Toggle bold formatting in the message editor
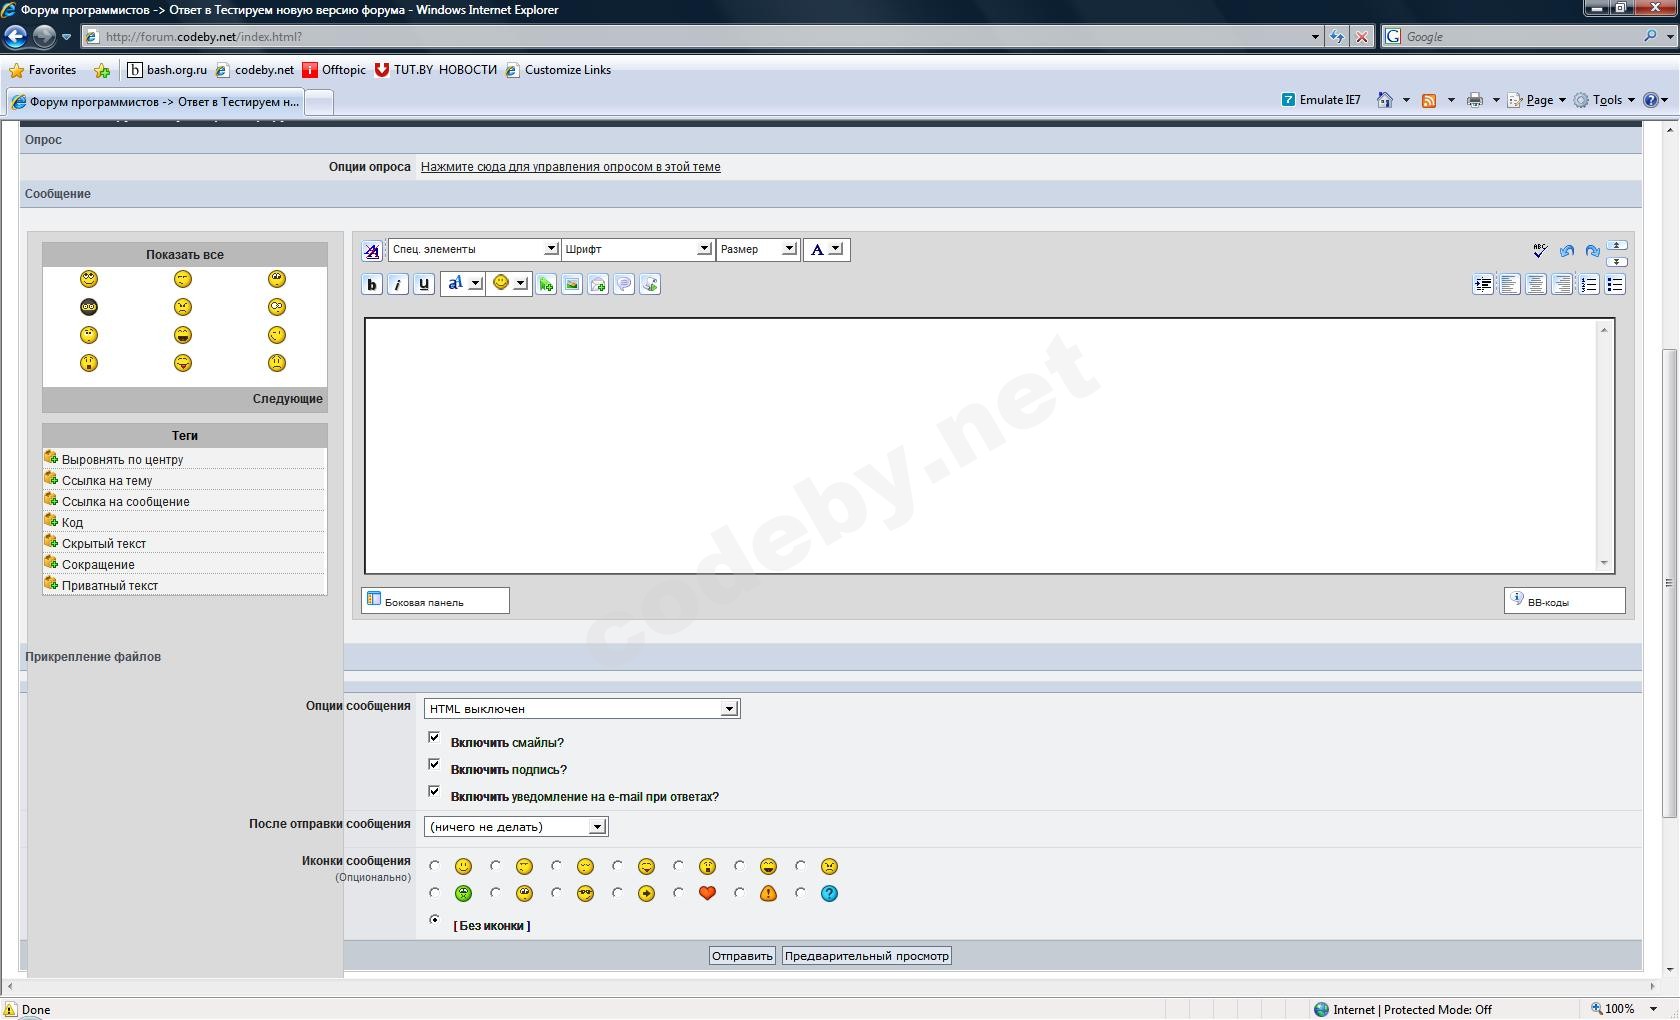The height and width of the screenshot is (1020, 1680). click(372, 285)
